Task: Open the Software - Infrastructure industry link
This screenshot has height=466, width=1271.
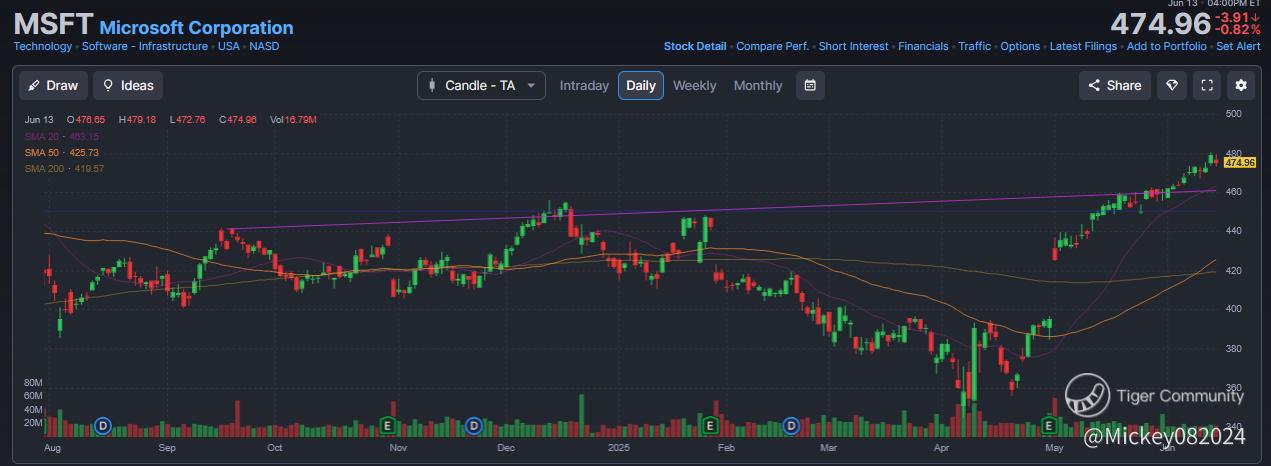Action: click(x=145, y=46)
